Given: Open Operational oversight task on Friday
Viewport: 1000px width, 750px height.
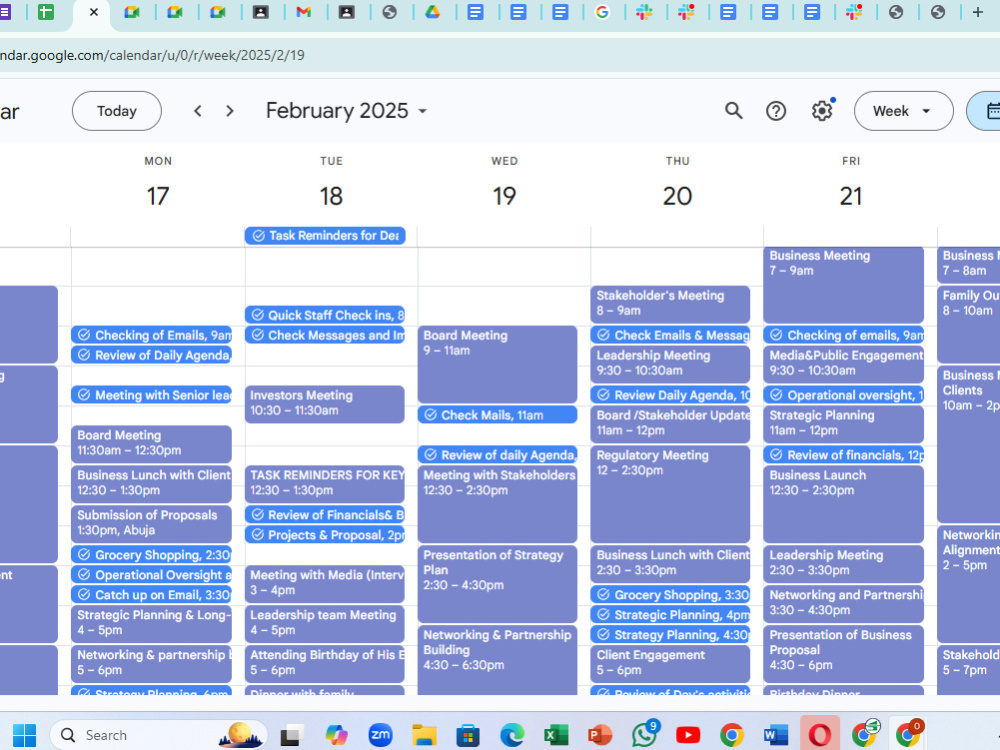Looking at the screenshot, I should 844,395.
